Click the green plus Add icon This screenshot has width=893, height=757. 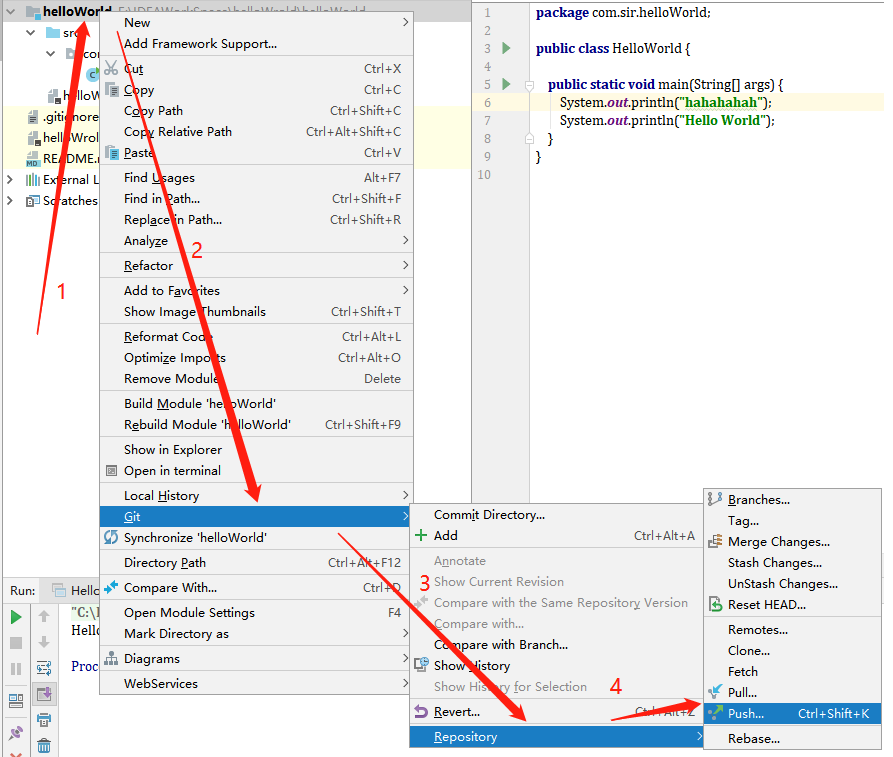click(x=421, y=535)
